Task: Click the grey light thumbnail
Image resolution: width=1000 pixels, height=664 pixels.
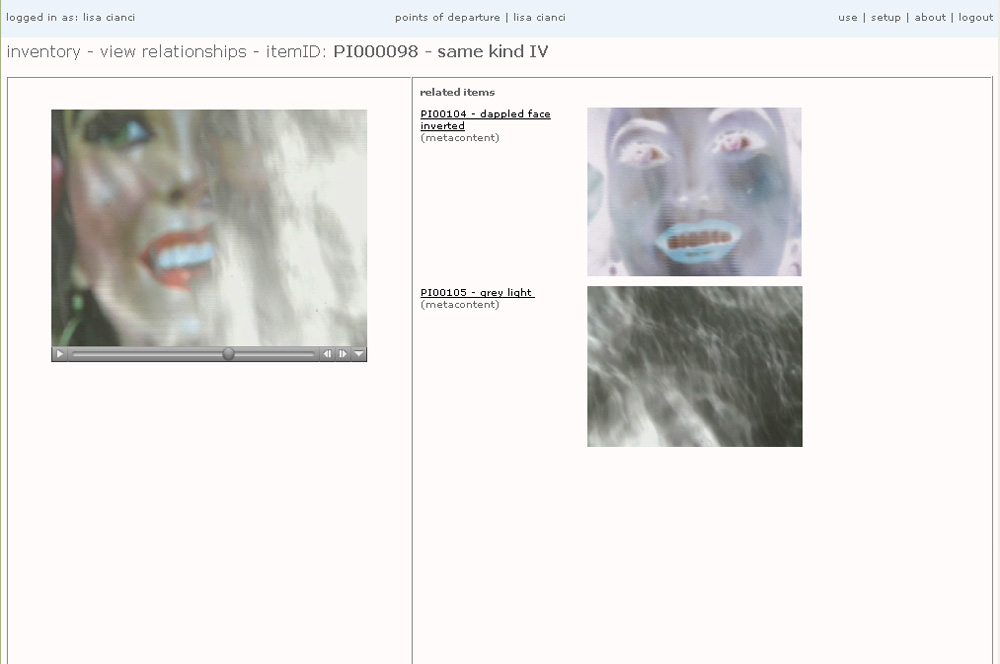Action: tap(695, 366)
